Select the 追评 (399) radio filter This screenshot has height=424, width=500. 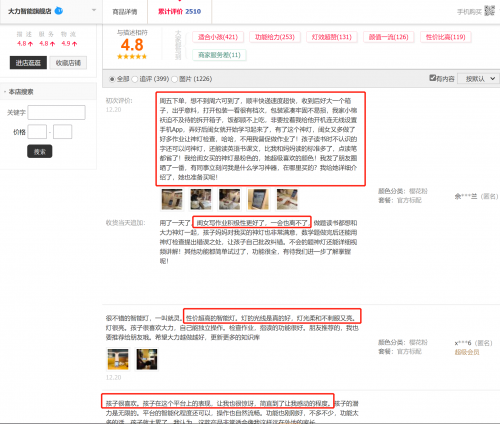(x=134, y=79)
